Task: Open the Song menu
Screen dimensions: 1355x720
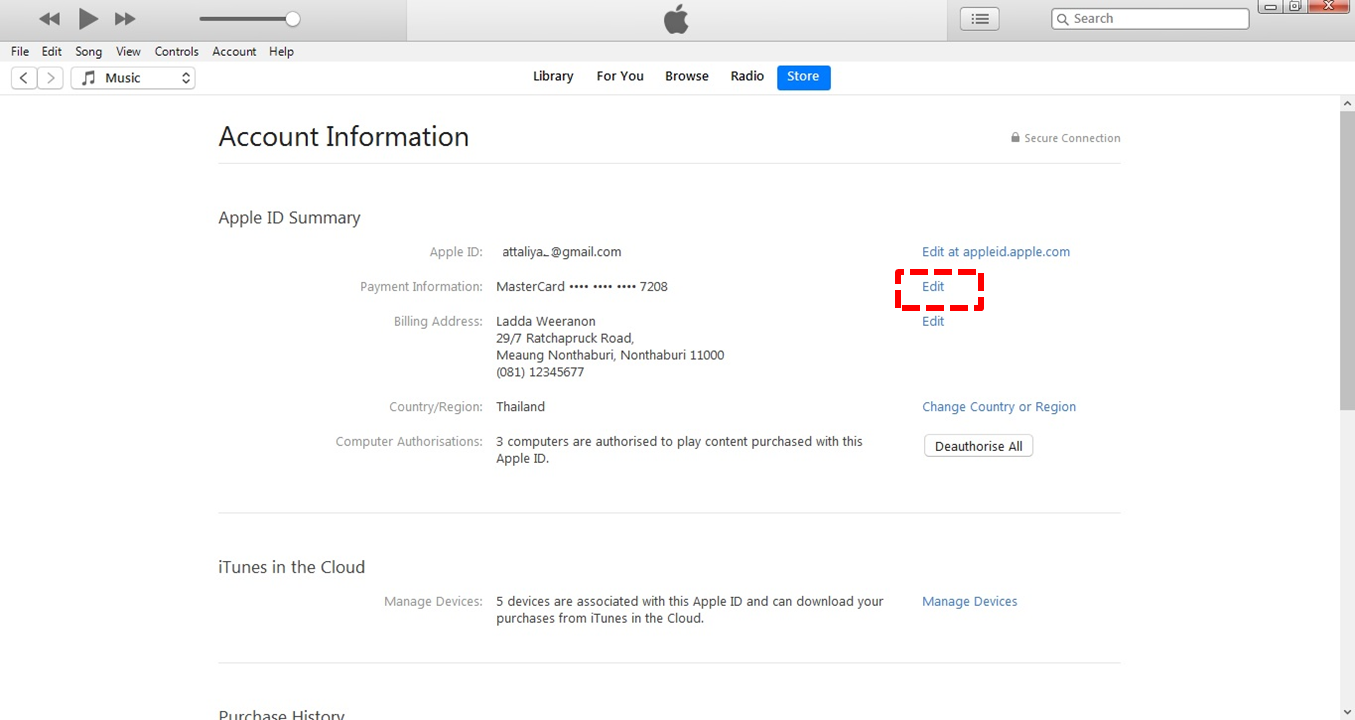Action: pyautogui.click(x=89, y=51)
